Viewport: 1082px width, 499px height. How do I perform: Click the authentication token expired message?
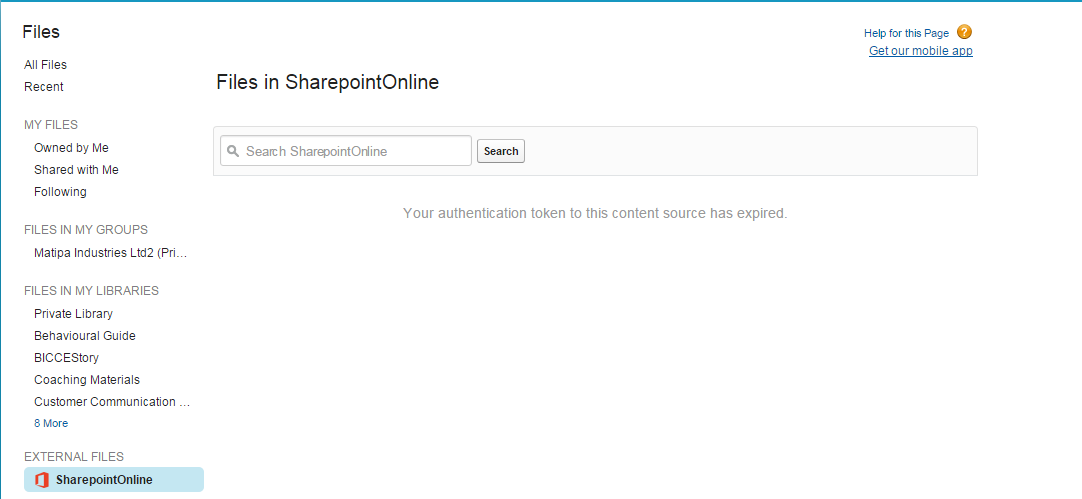point(595,213)
